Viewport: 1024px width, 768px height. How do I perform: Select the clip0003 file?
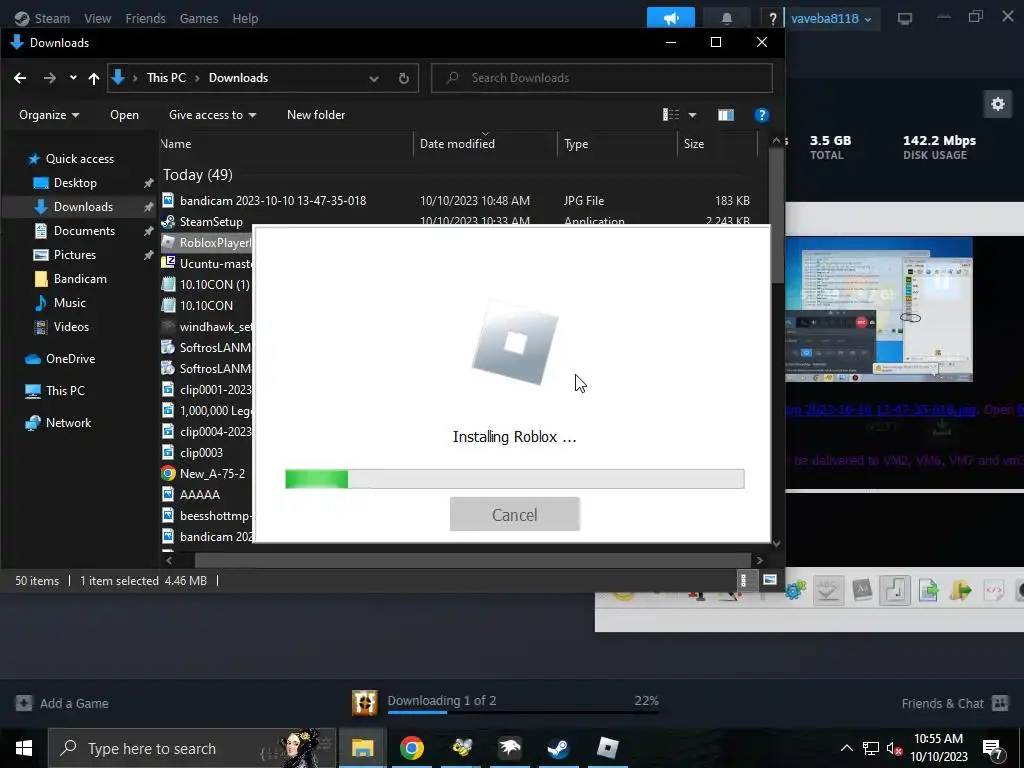(201, 453)
